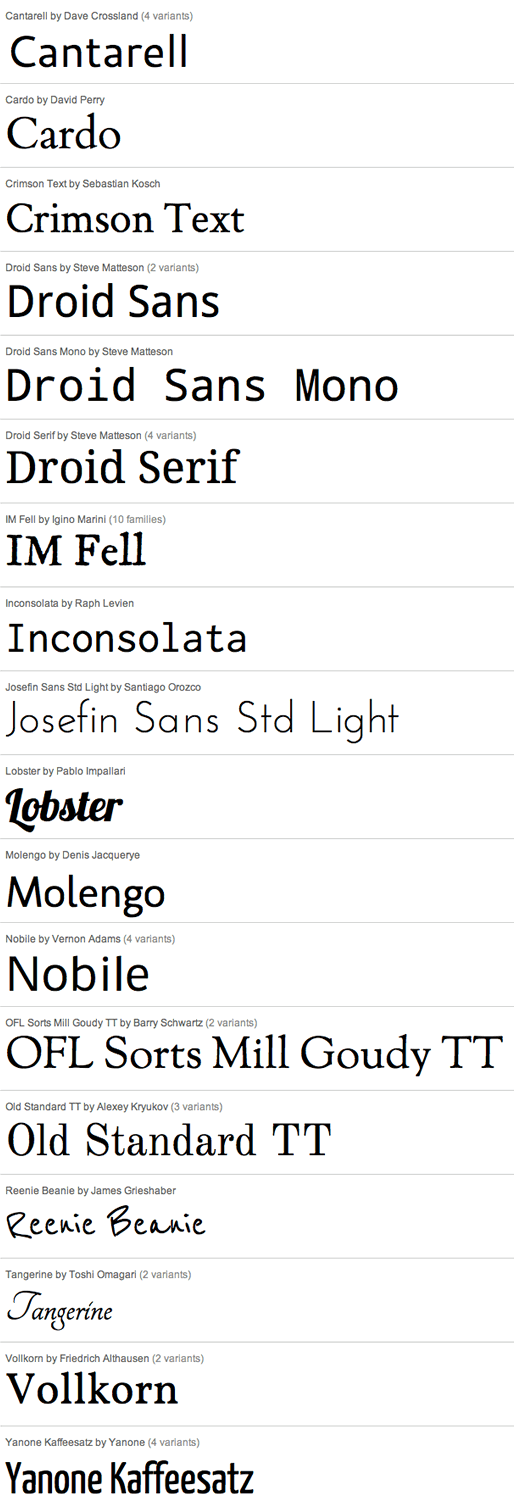514x1494 pixels.
Task: Choose Josefin Sans Std Light preview
Action: point(203,720)
